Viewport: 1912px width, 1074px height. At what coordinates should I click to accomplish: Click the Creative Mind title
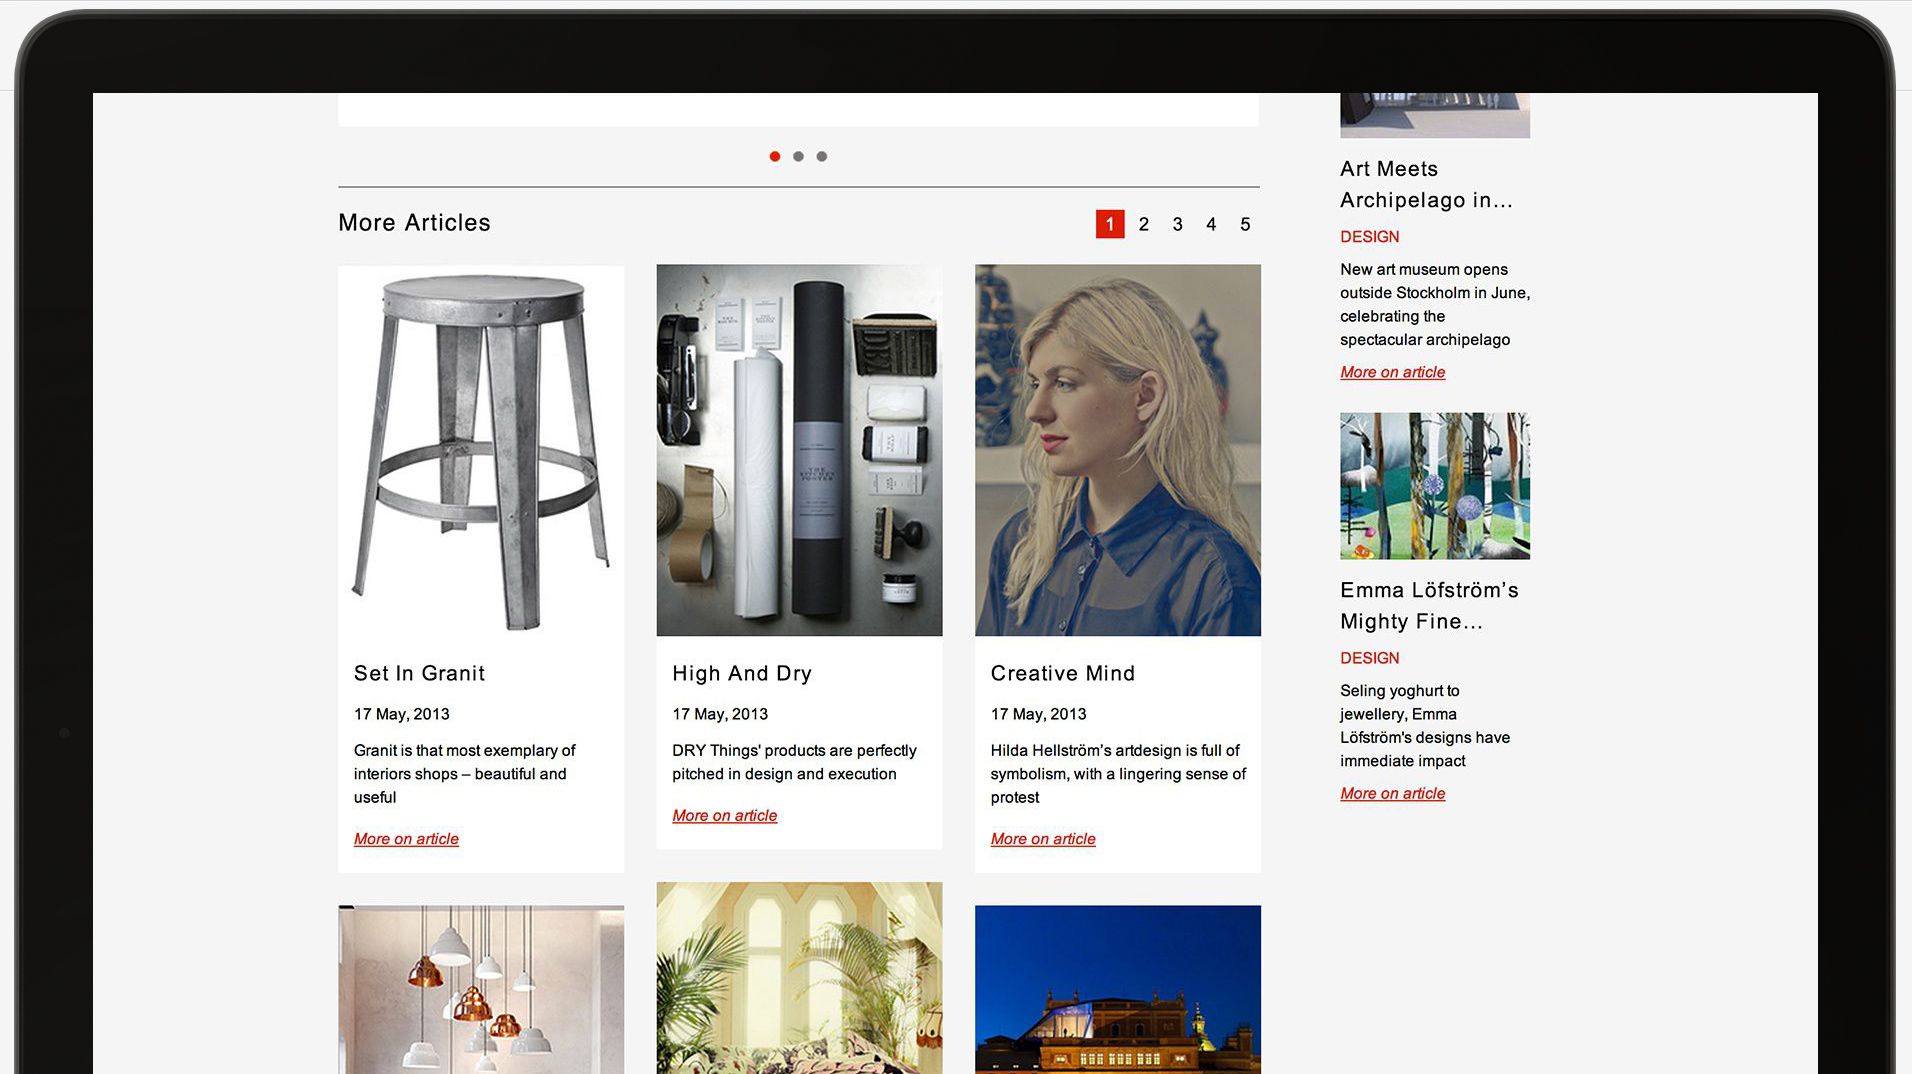click(x=1063, y=673)
